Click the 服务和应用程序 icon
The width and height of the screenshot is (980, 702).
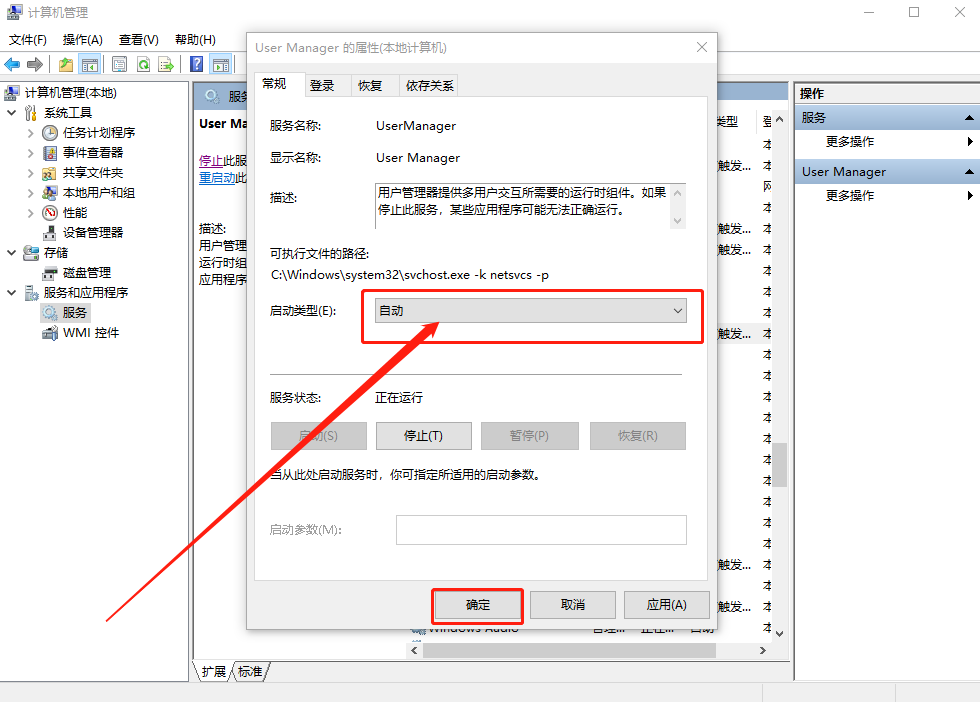(31, 293)
